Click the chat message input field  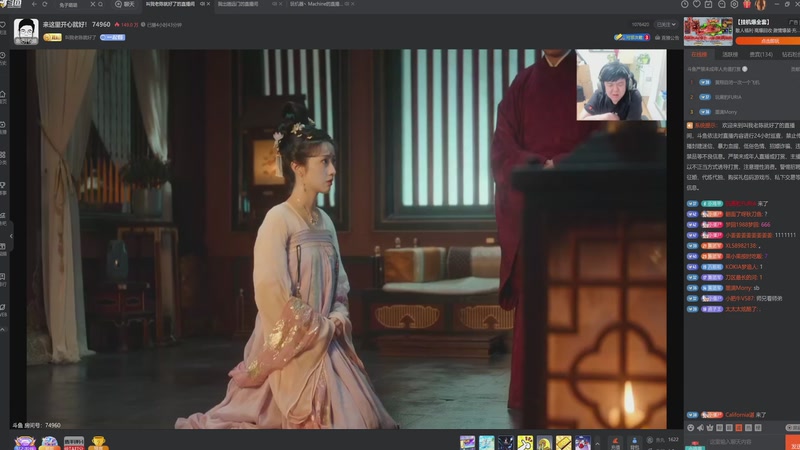pos(745,442)
